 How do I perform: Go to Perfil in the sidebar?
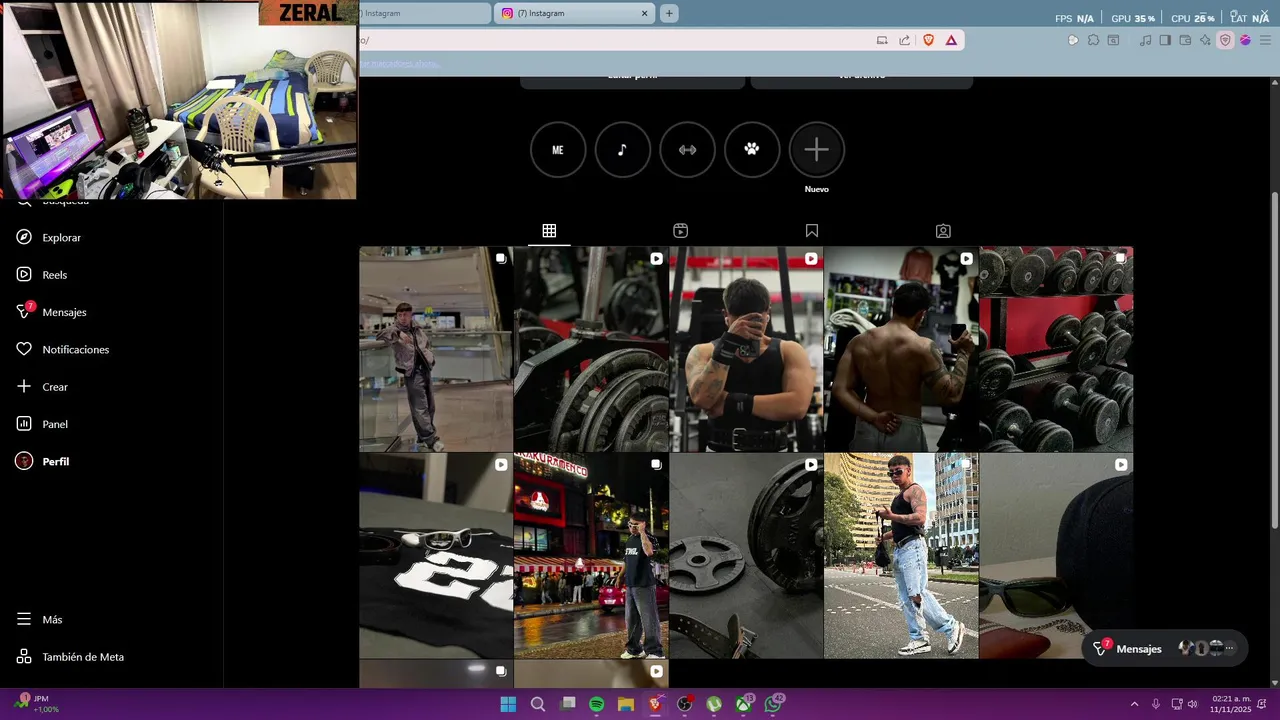(42, 462)
